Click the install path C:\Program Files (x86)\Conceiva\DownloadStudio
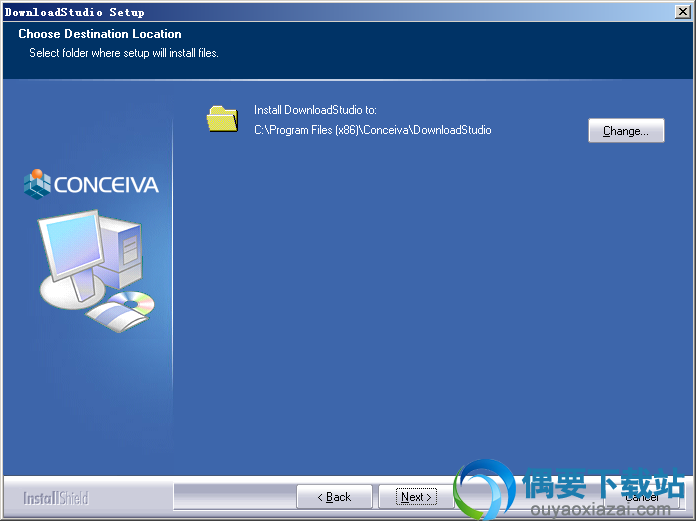The image size is (696, 521). (372, 130)
